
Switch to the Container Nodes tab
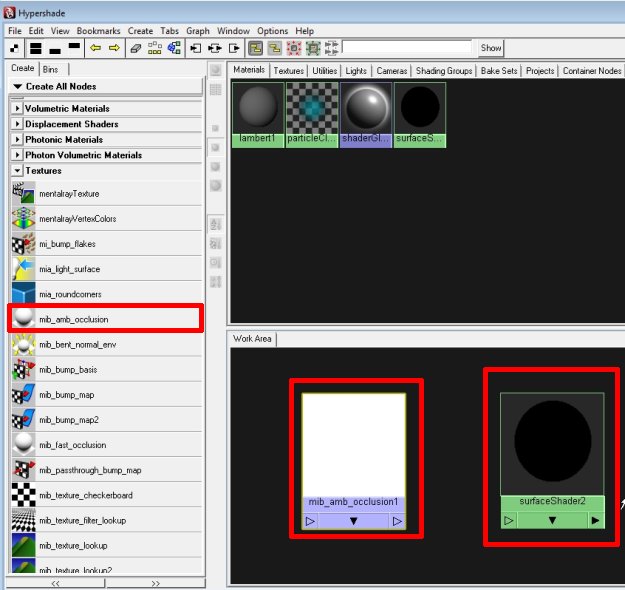(x=592, y=71)
